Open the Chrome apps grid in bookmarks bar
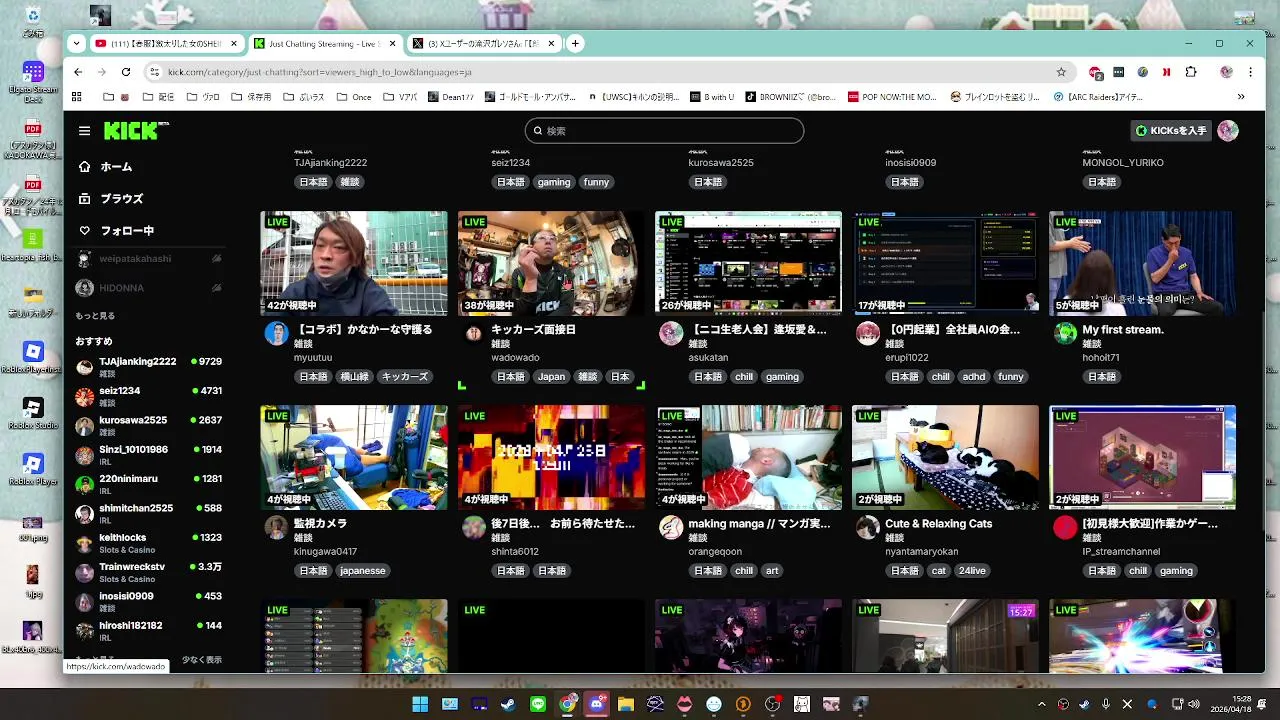 click(x=78, y=97)
